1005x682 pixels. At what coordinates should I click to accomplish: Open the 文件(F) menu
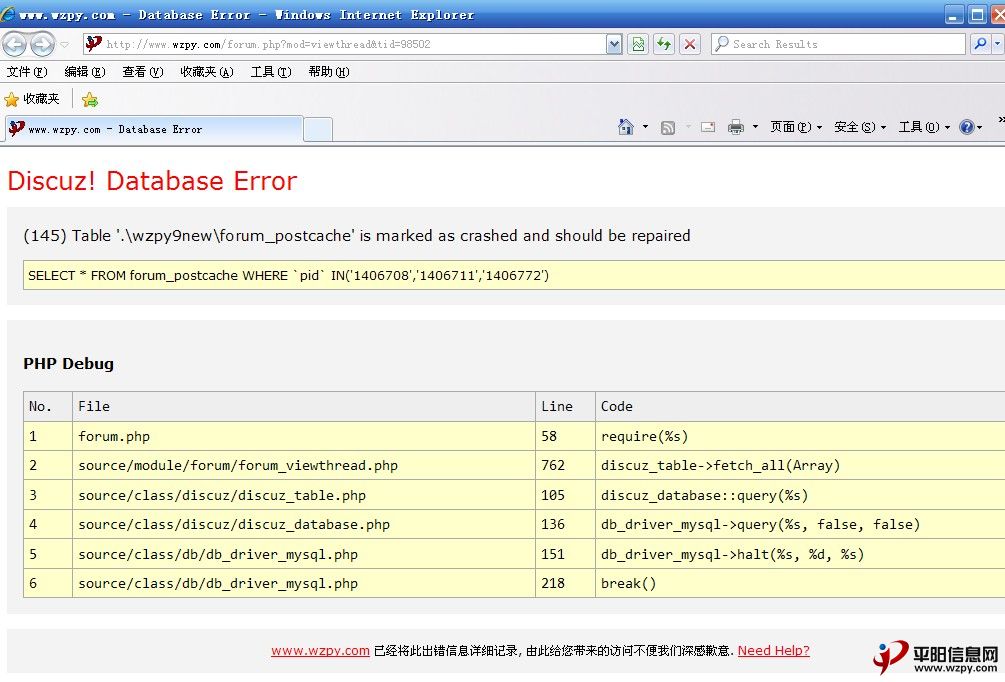pos(27,72)
